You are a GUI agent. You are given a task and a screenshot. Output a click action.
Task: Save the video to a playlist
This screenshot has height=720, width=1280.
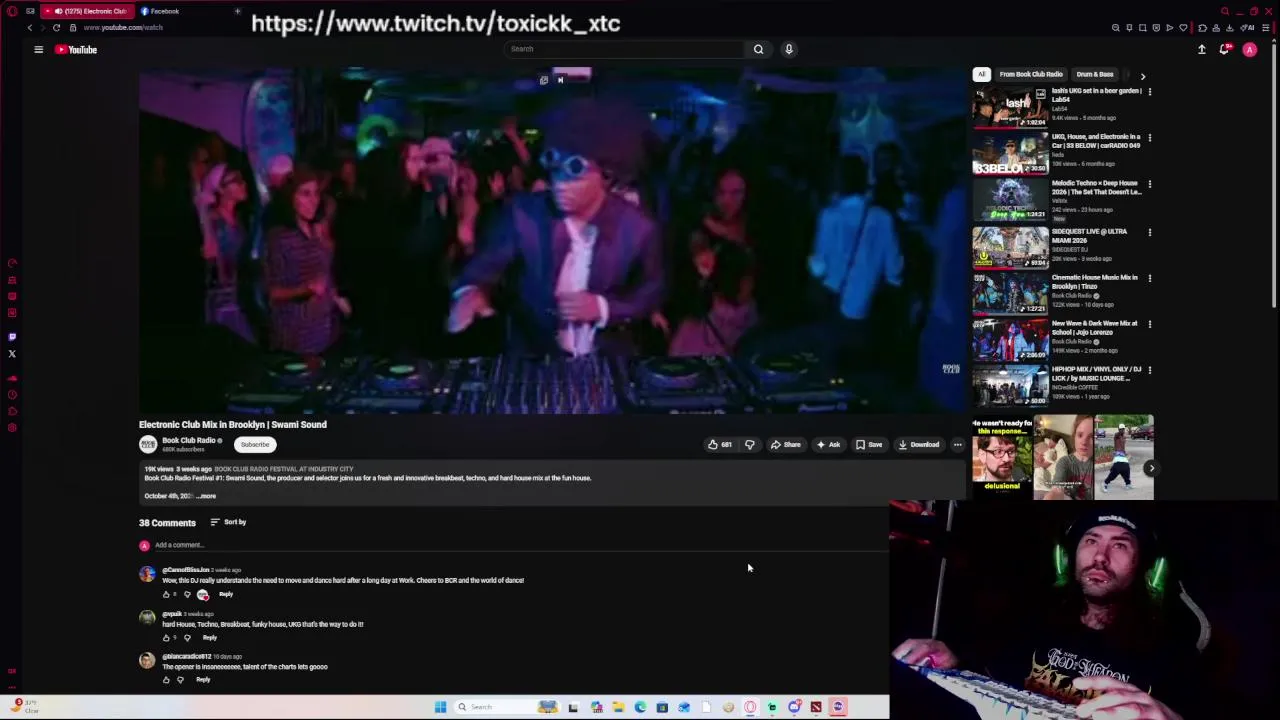(869, 445)
